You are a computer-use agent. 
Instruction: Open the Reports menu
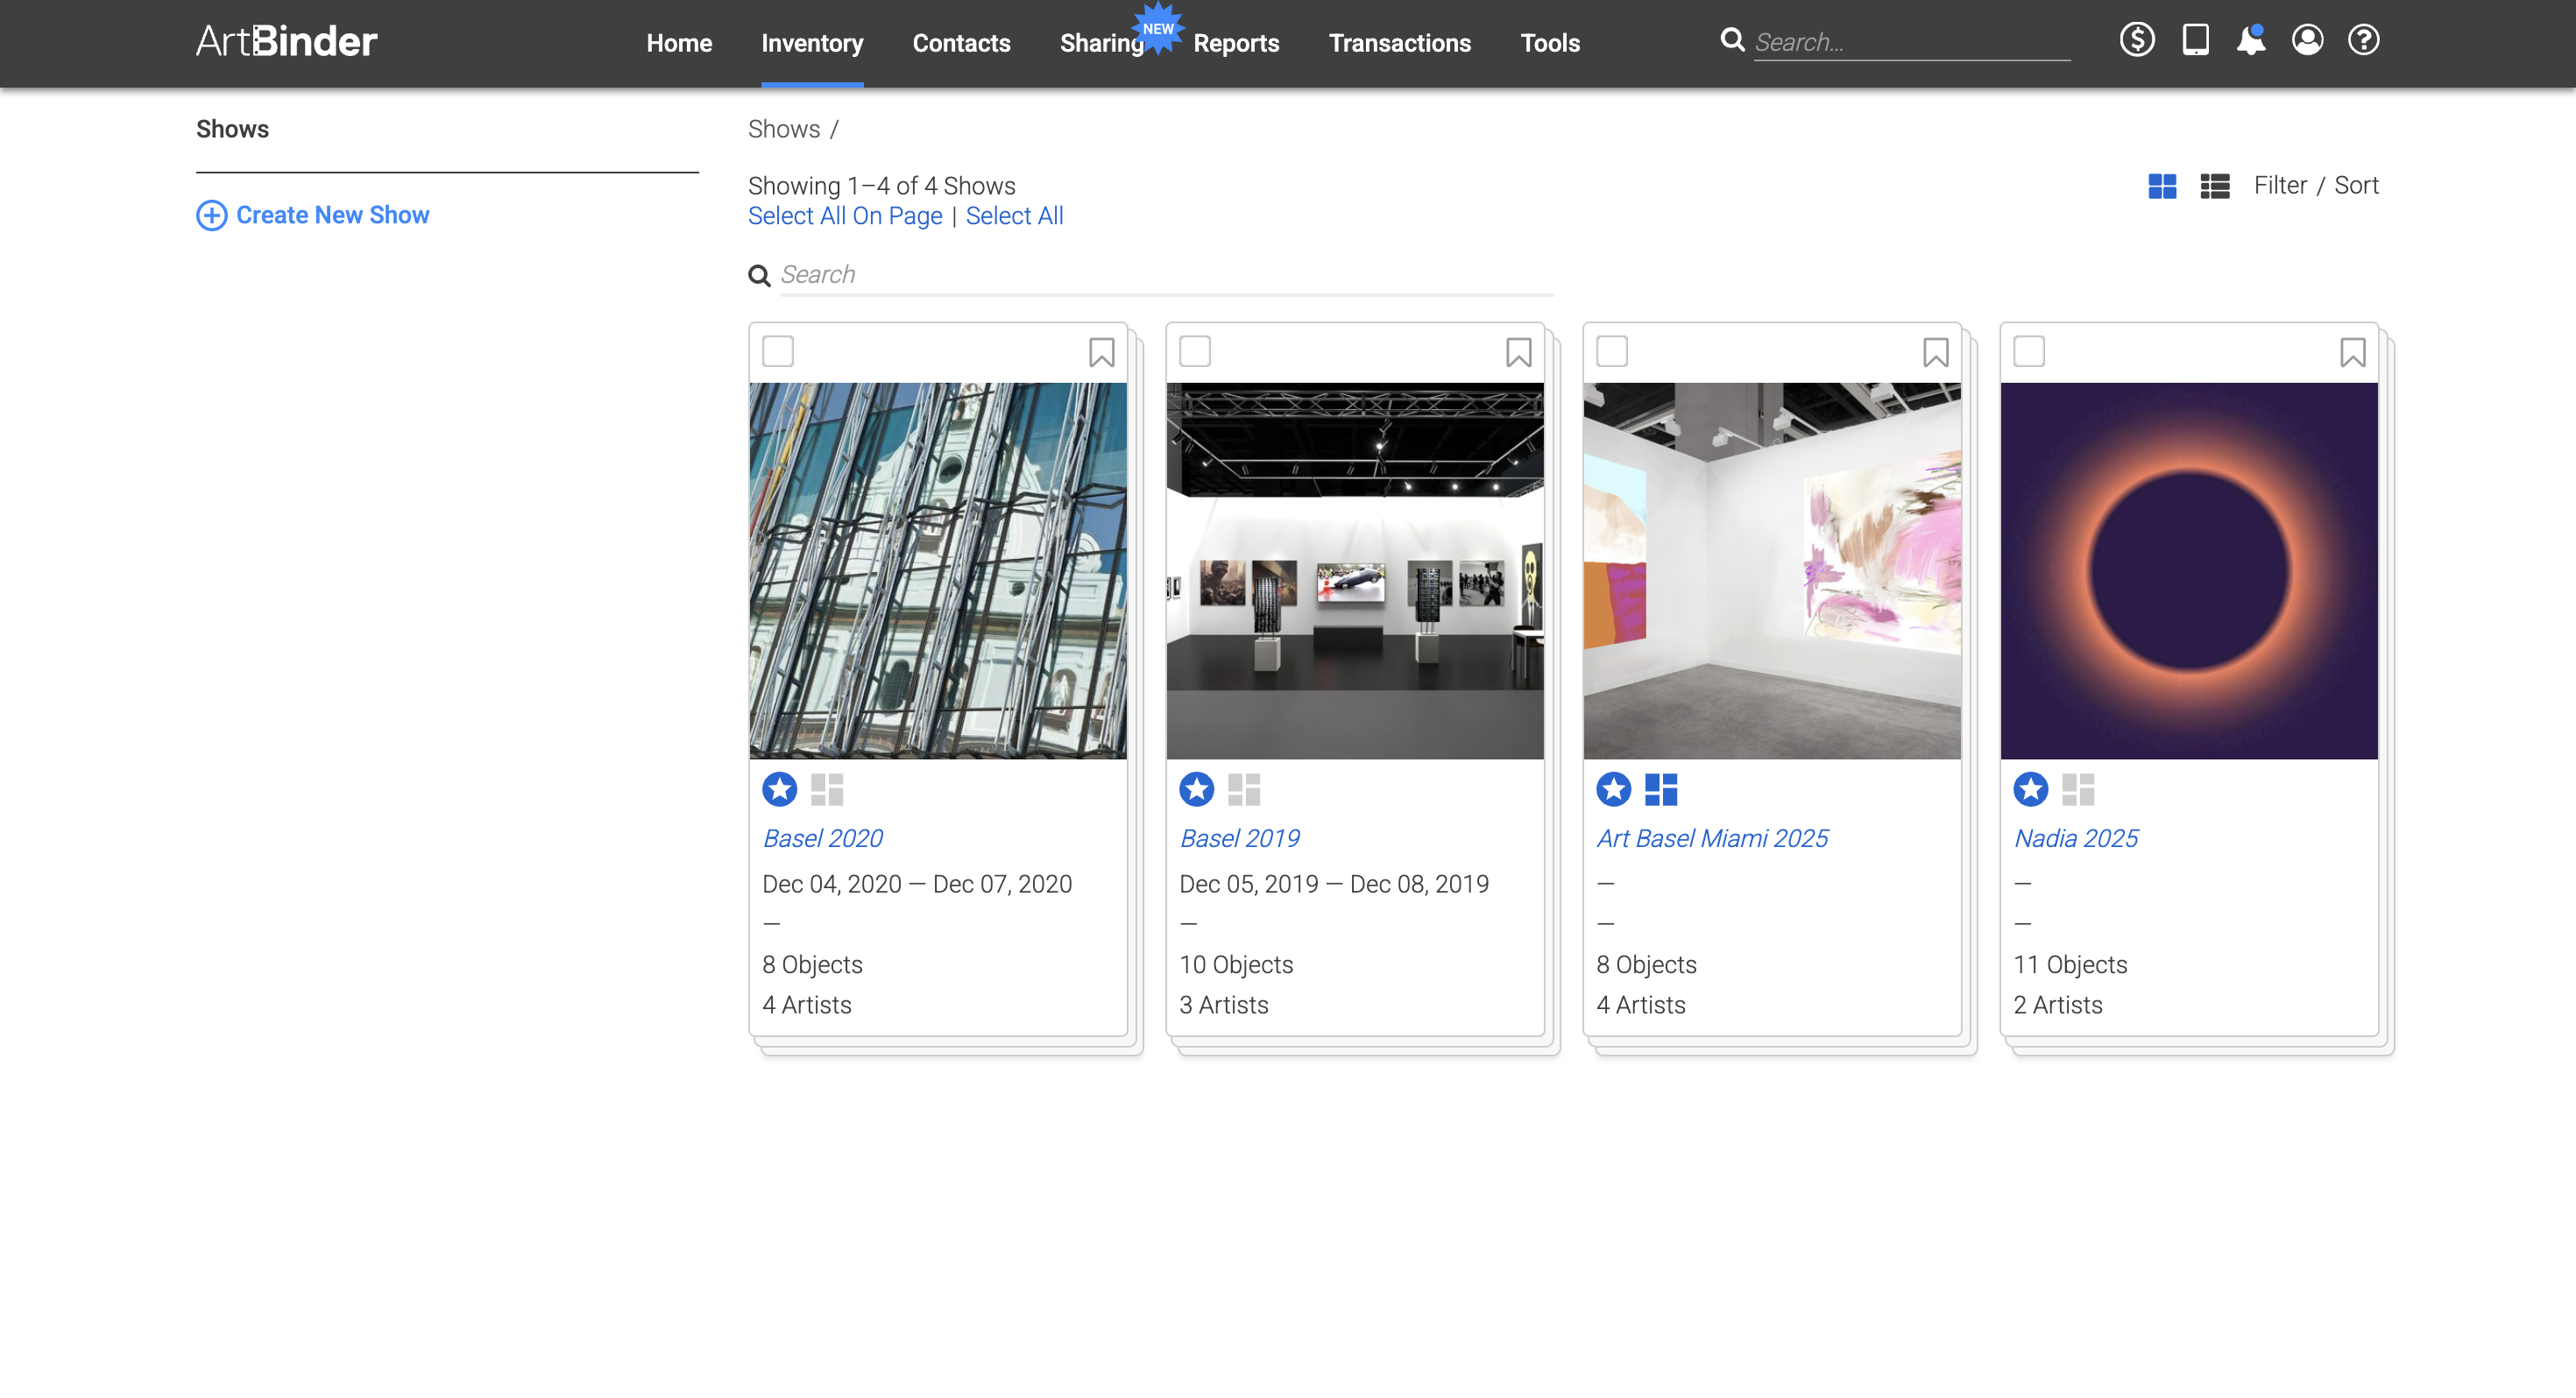click(1236, 43)
